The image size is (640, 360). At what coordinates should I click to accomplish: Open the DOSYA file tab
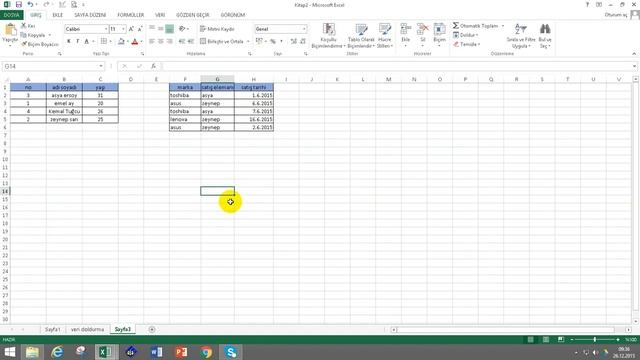11,15
